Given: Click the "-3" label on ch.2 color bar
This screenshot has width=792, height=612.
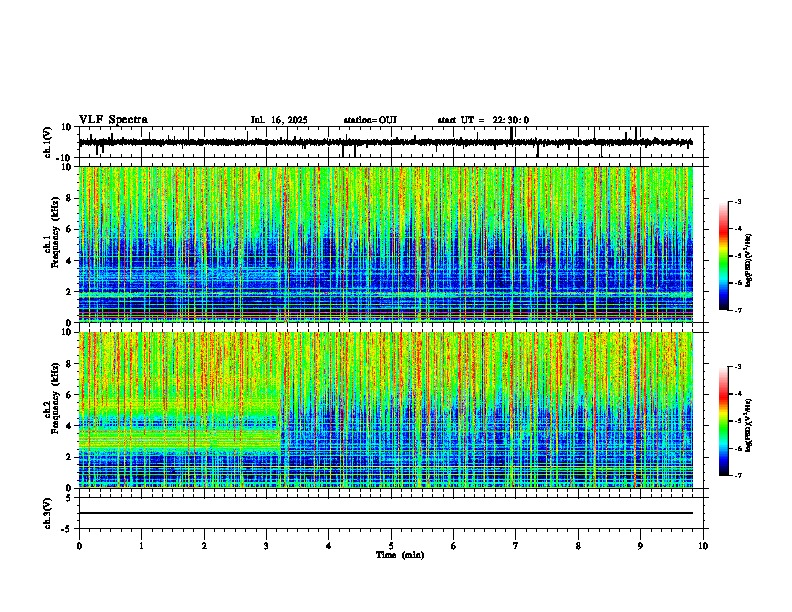Looking at the screenshot, I should pyautogui.click(x=737, y=367).
